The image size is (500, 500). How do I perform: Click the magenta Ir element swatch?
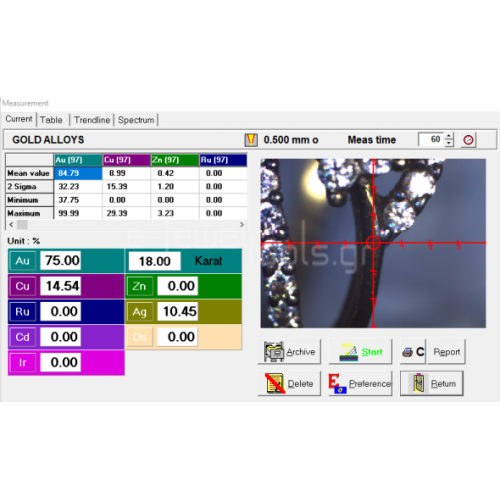(22, 362)
